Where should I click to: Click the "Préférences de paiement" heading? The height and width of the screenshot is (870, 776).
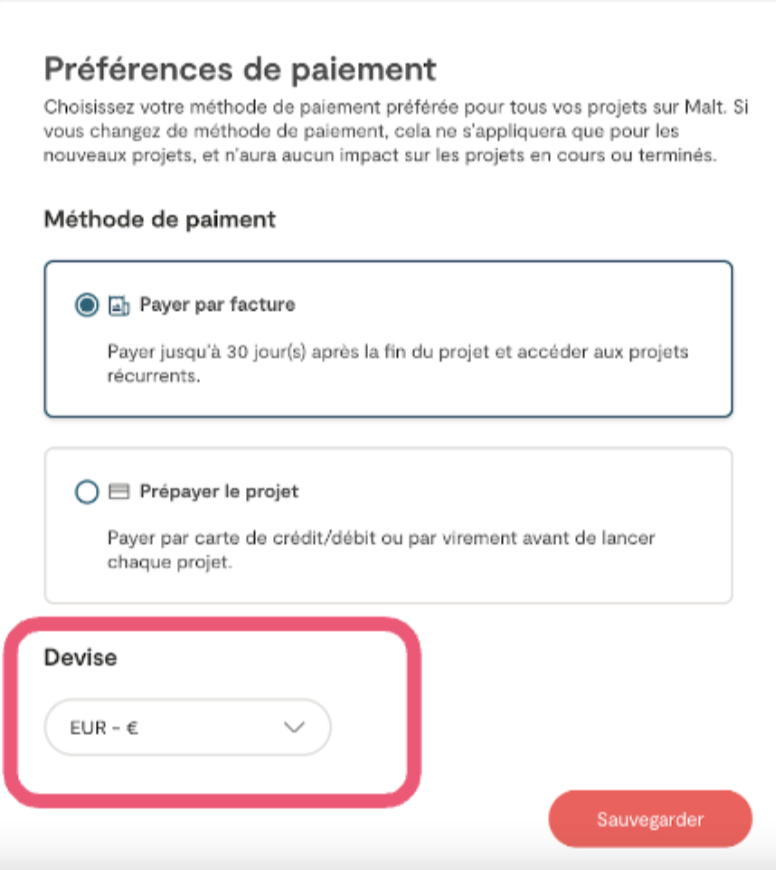click(x=240, y=70)
